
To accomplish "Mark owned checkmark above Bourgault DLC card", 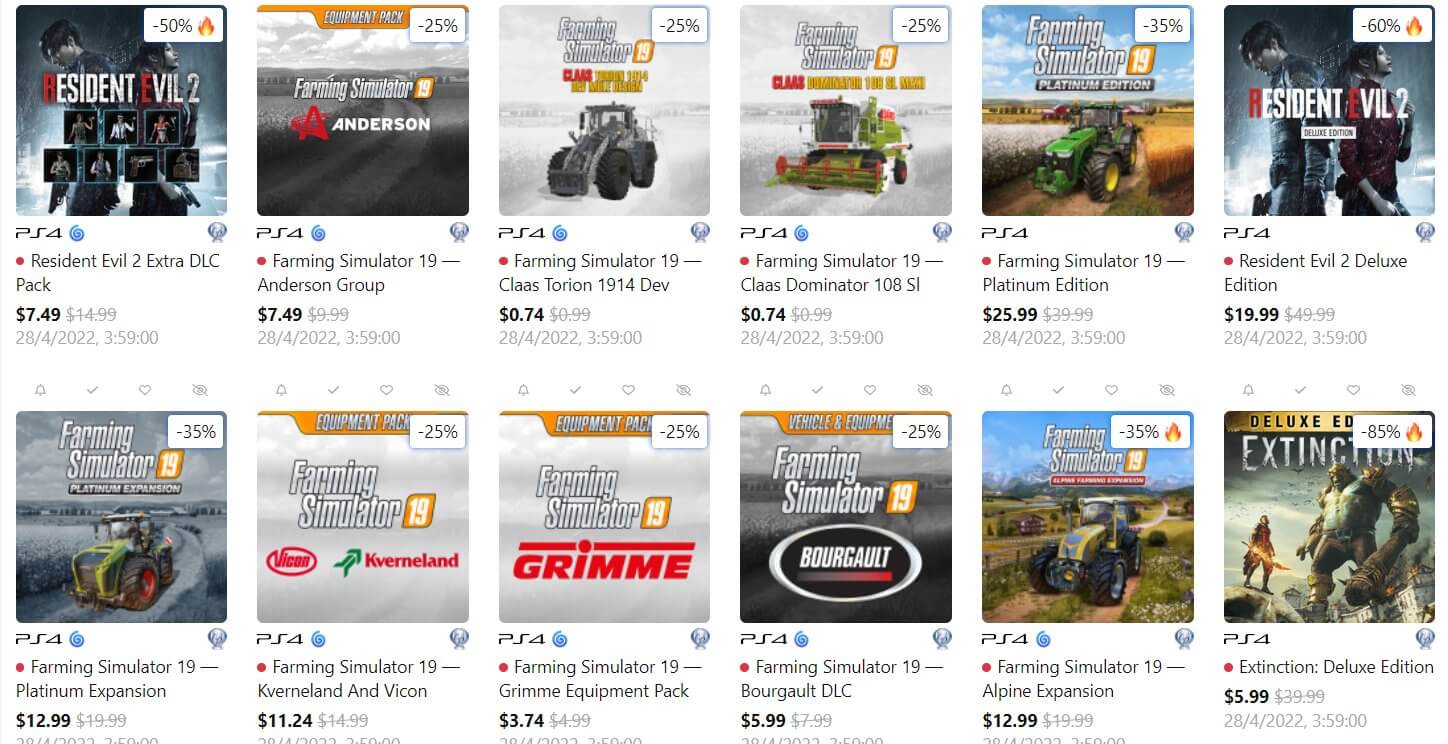I will [x=817, y=389].
